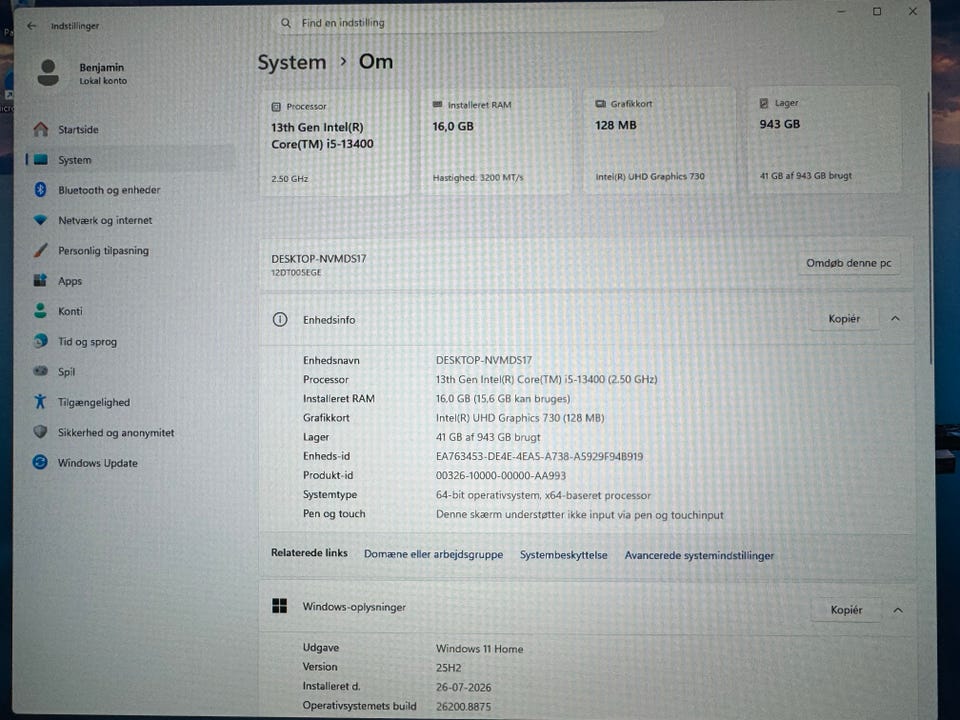Click the Grafikkort icon on card
Screen dimensions: 960x720
tap(600, 104)
